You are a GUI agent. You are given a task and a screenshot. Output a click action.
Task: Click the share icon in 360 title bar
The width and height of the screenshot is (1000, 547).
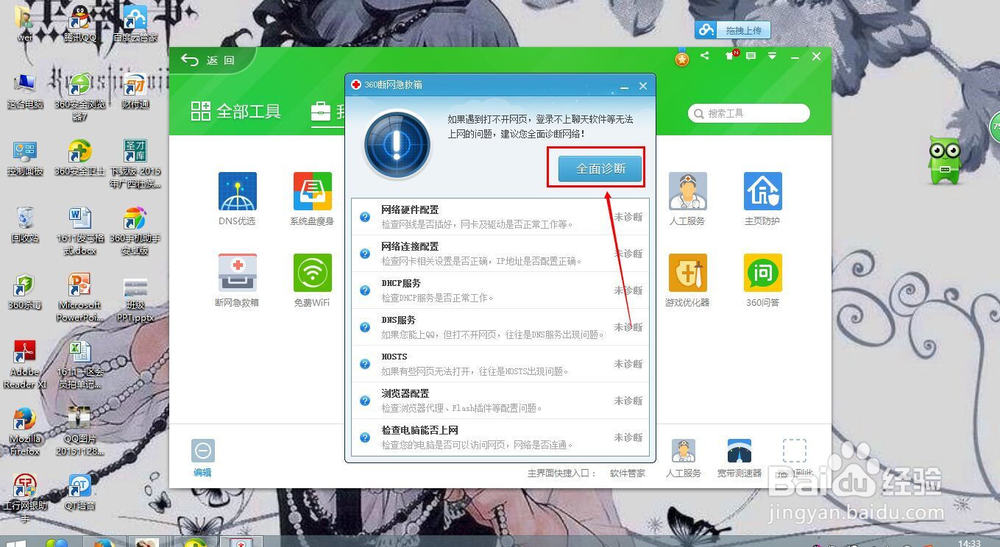click(x=705, y=56)
